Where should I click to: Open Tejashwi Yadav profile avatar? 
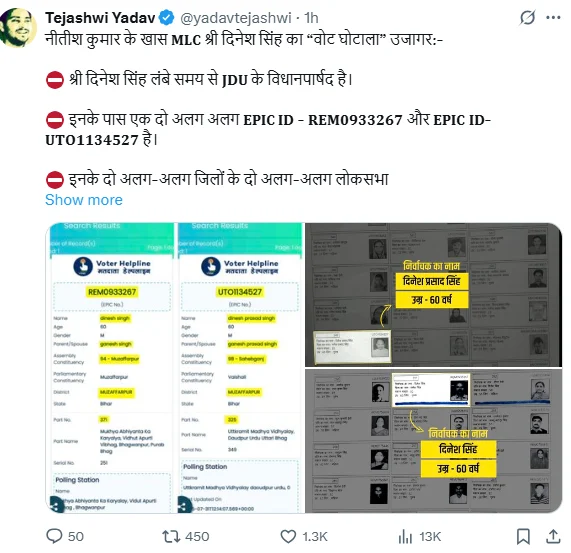point(18,28)
